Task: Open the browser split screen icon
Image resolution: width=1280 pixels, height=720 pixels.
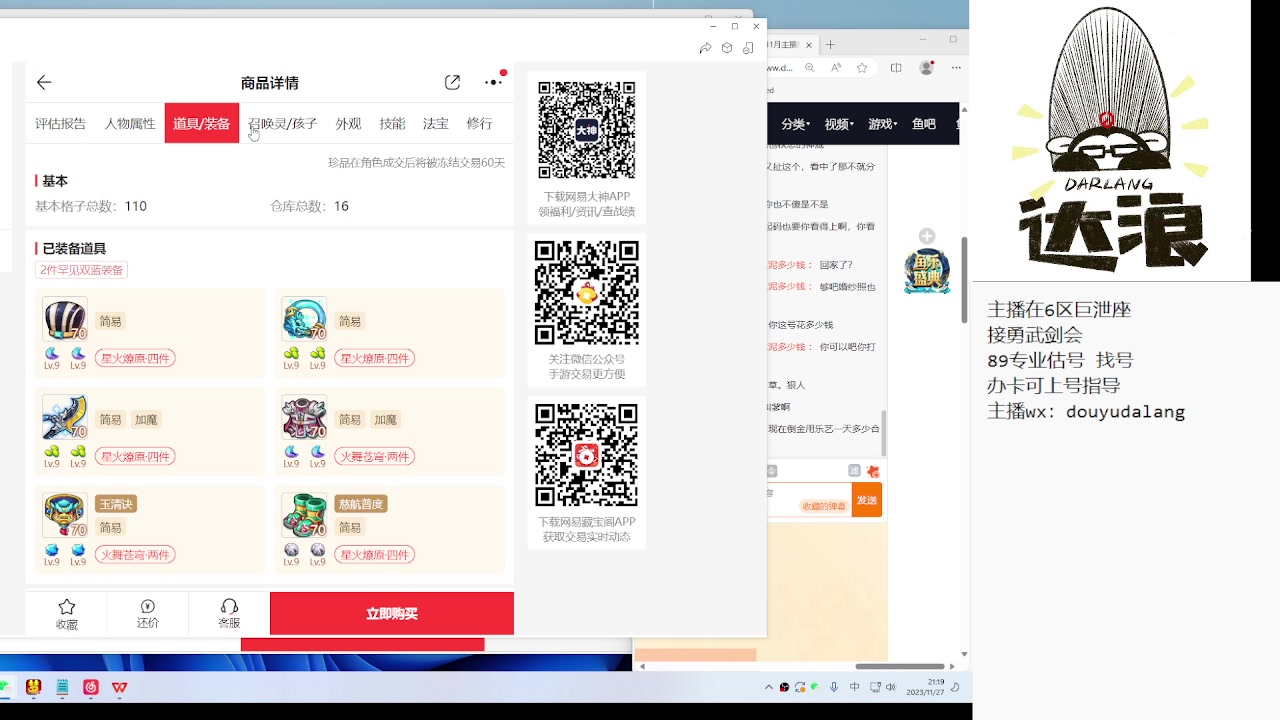Action: pyautogui.click(x=896, y=68)
